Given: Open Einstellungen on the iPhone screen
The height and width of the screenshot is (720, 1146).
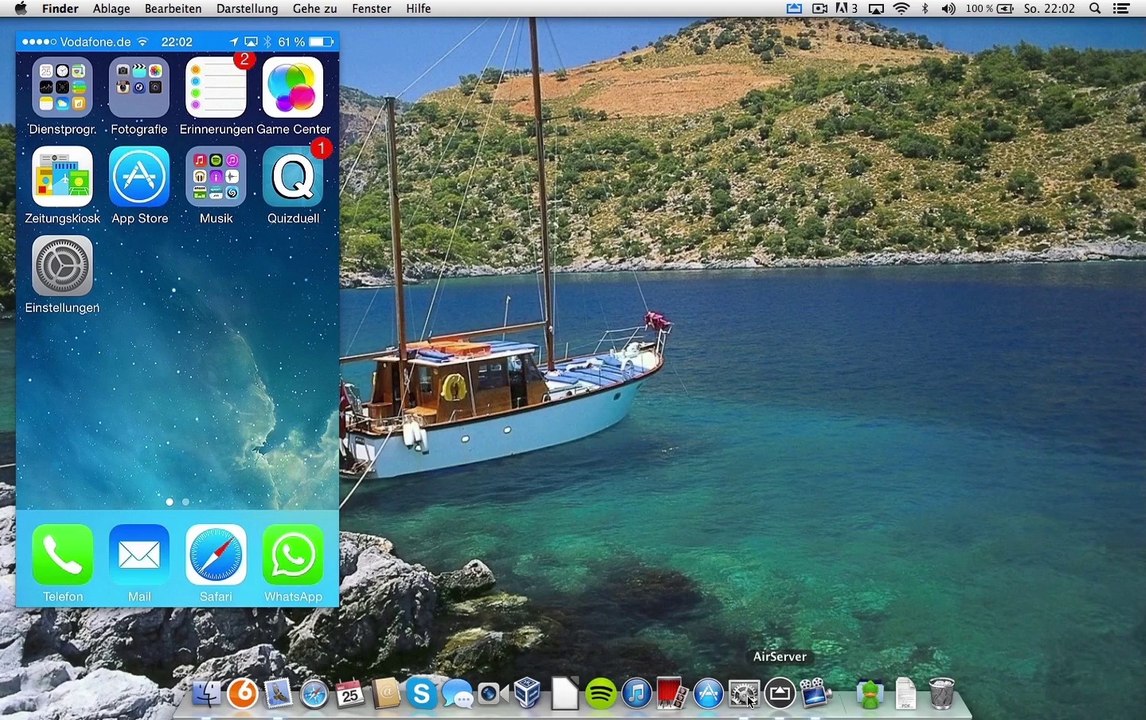Looking at the screenshot, I should coord(62,265).
